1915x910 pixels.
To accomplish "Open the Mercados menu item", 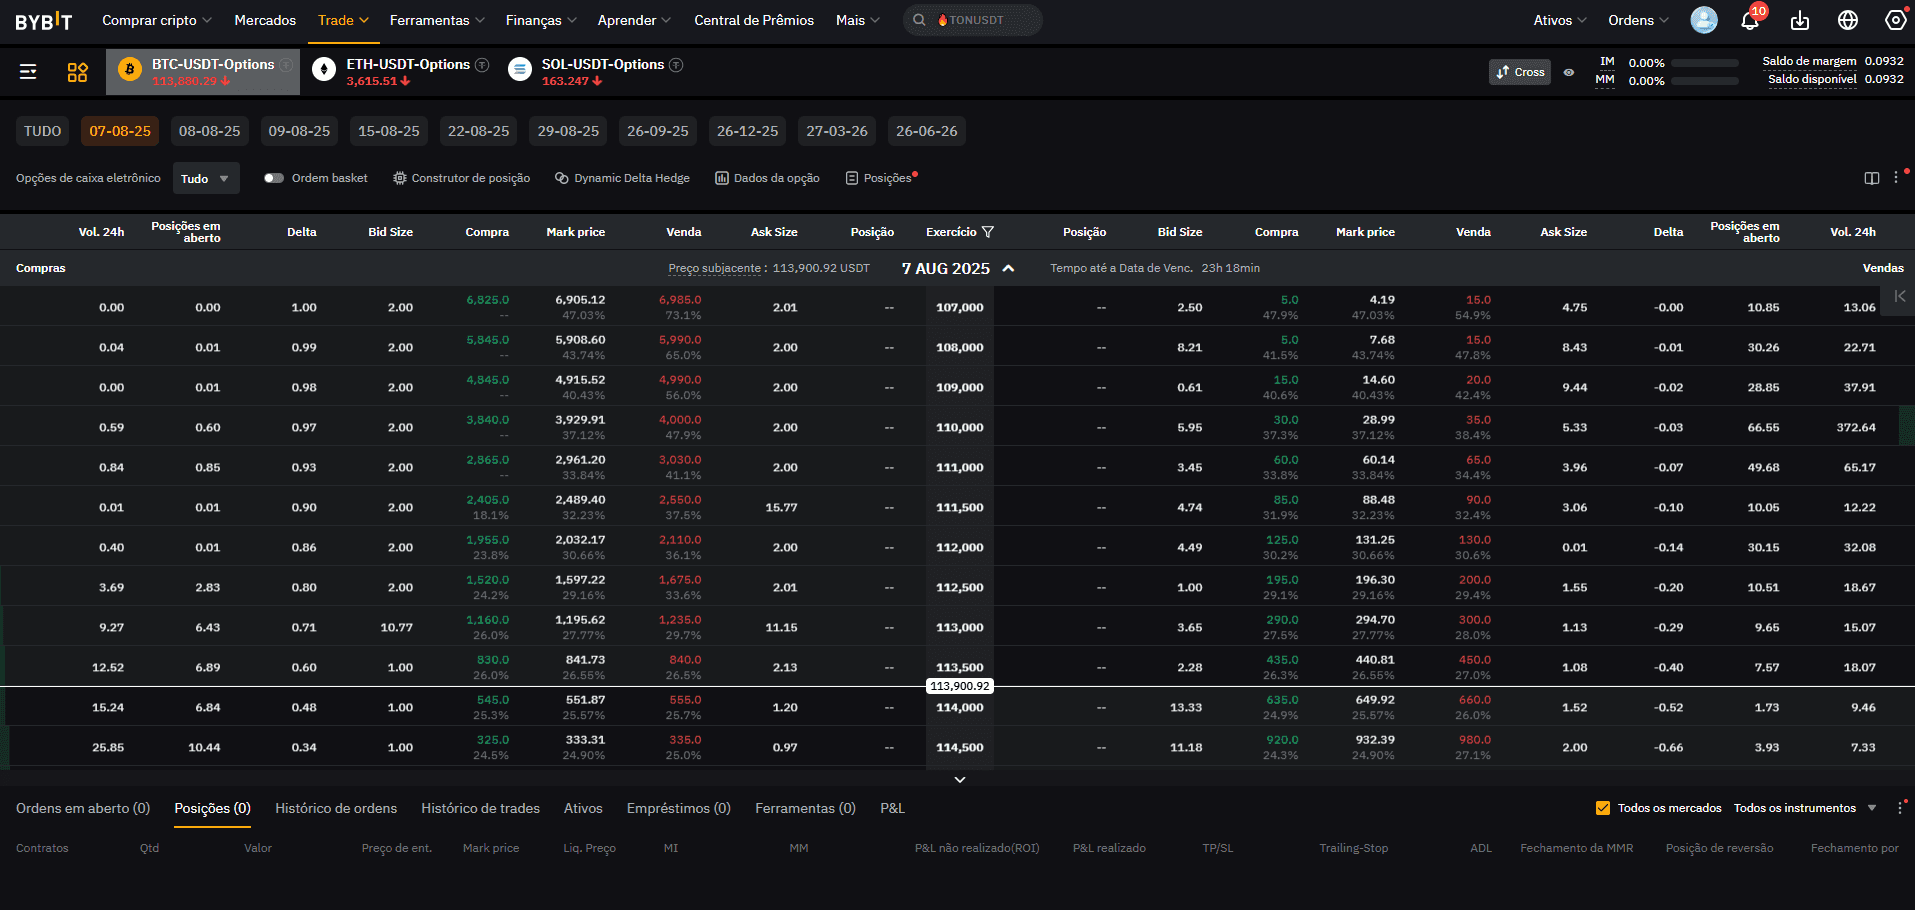I will [265, 20].
